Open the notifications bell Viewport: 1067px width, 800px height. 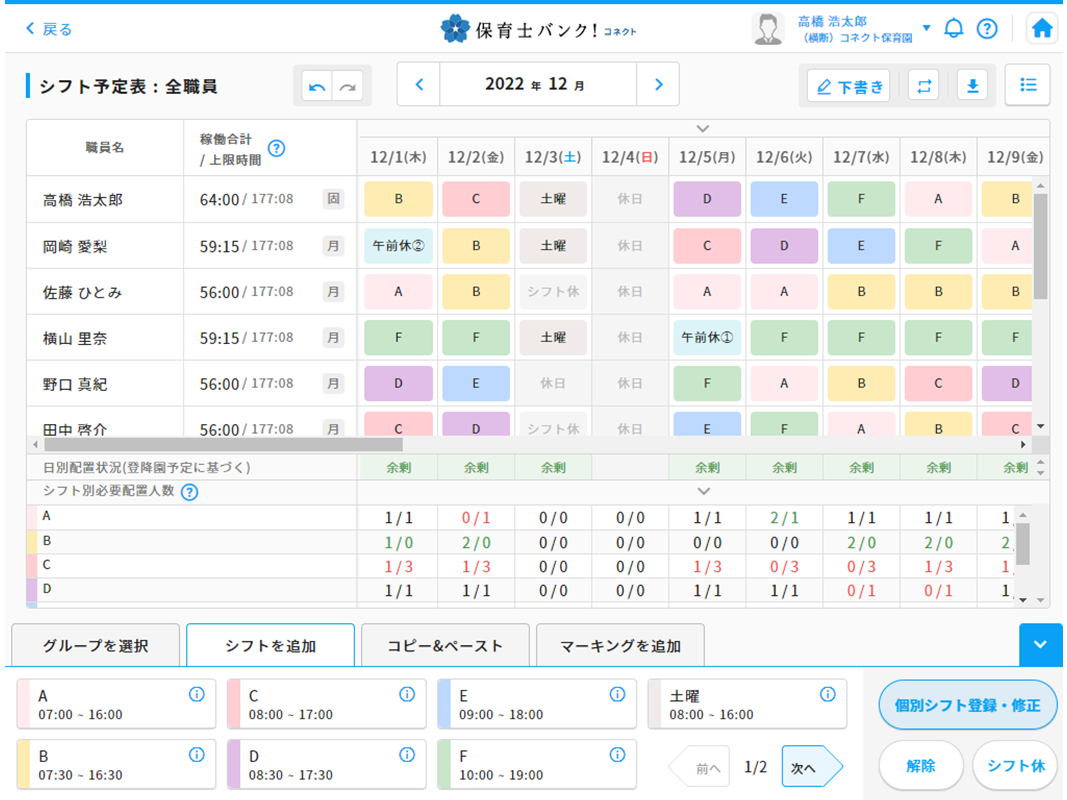(x=954, y=29)
